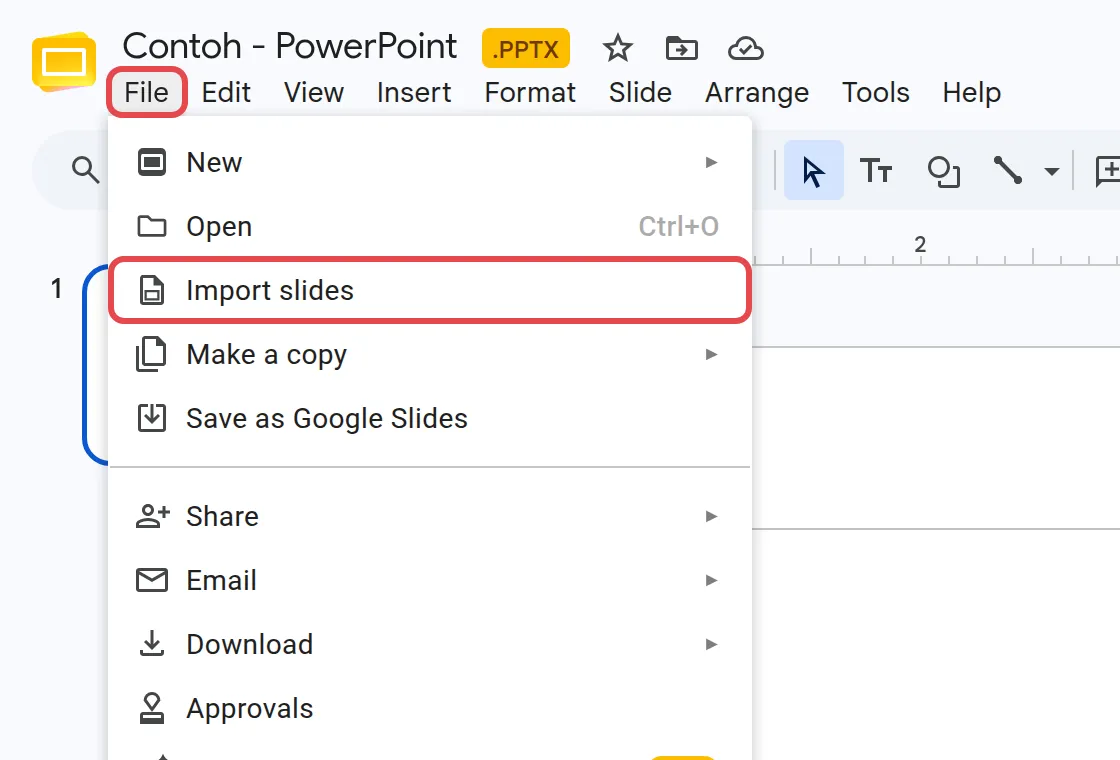This screenshot has width=1120, height=760.
Task: Star the Contoh - PowerPoint document
Action: click(617, 49)
